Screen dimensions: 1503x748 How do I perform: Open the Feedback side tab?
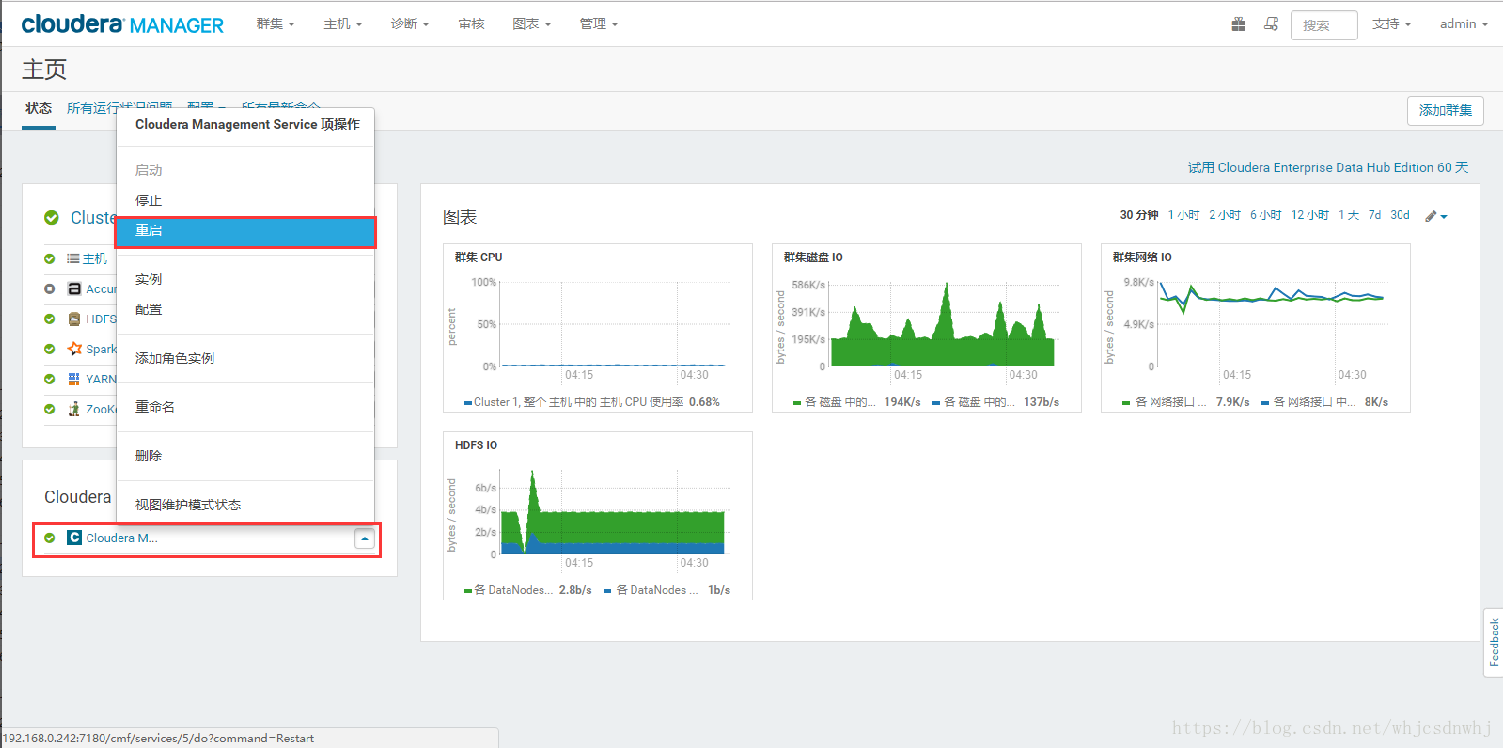click(x=1494, y=643)
